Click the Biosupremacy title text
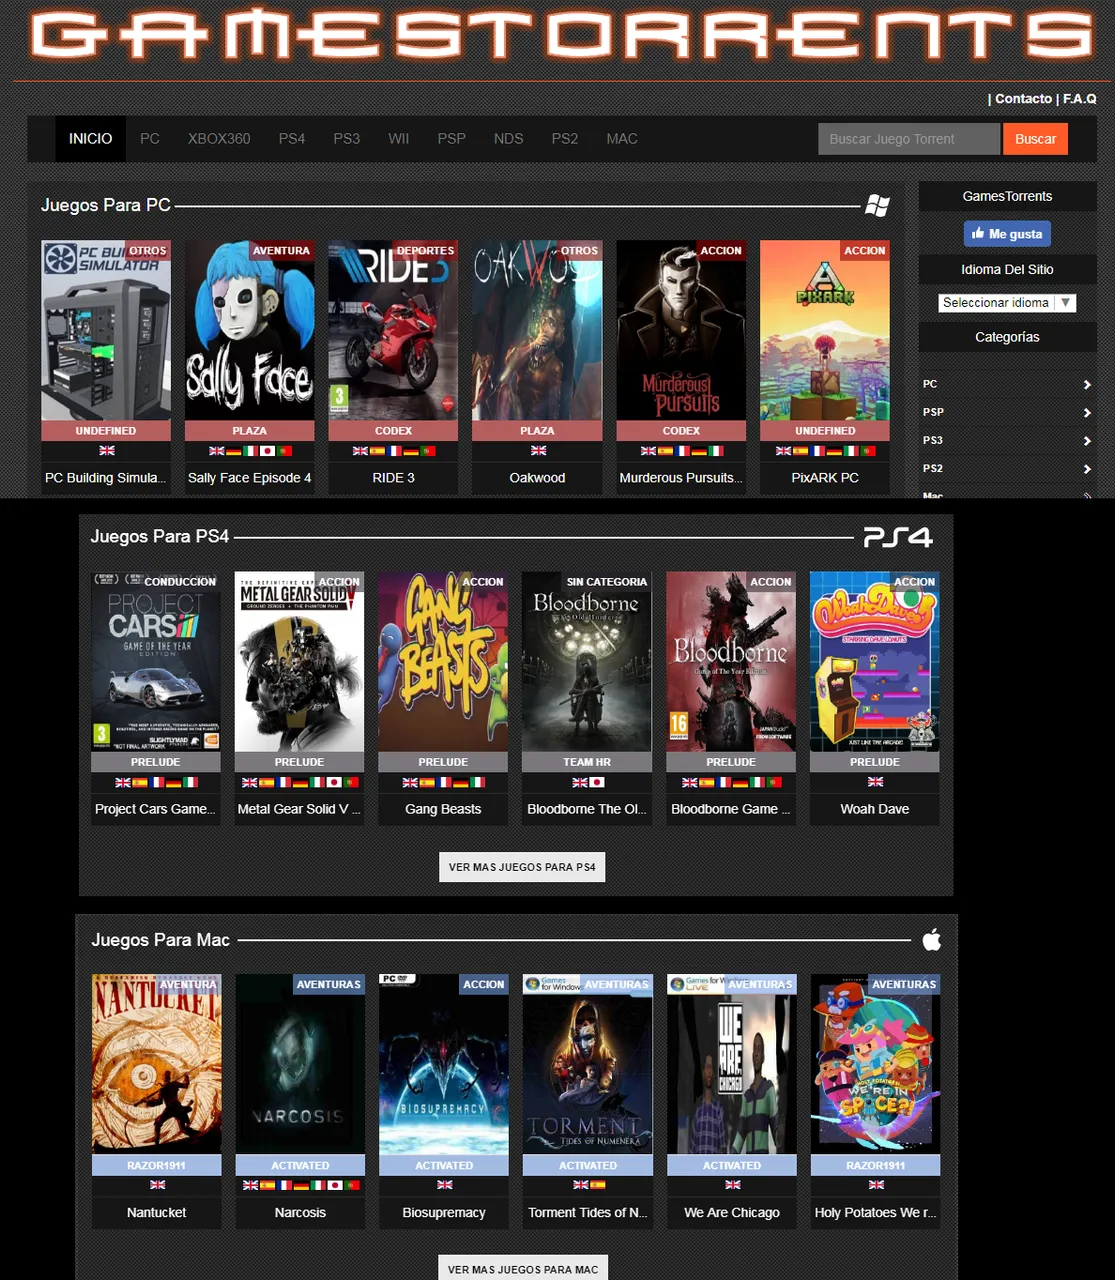The height and width of the screenshot is (1280, 1115). [x=444, y=1212]
